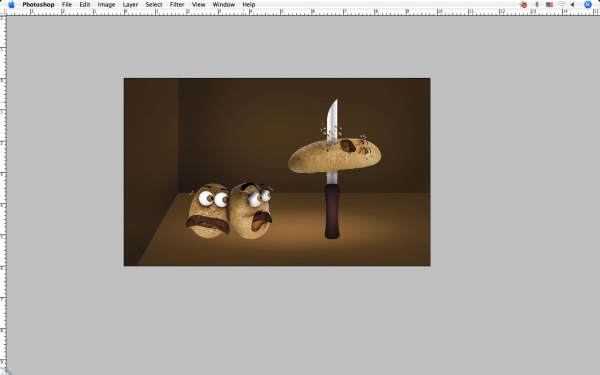Open the Window menu
This screenshot has height=375, width=600.
[x=223, y=5]
